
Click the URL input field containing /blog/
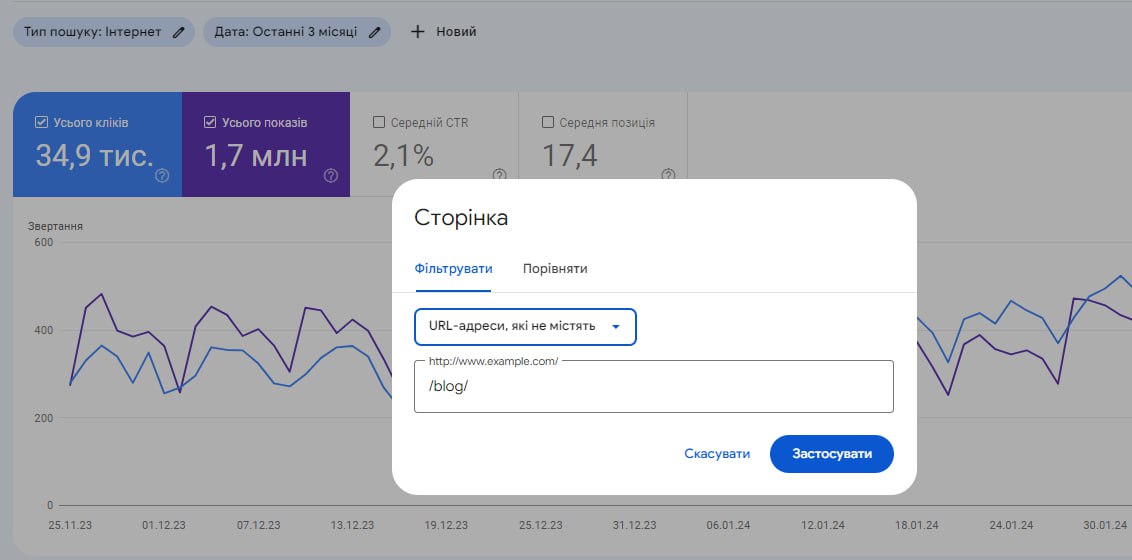pos(653,387)
